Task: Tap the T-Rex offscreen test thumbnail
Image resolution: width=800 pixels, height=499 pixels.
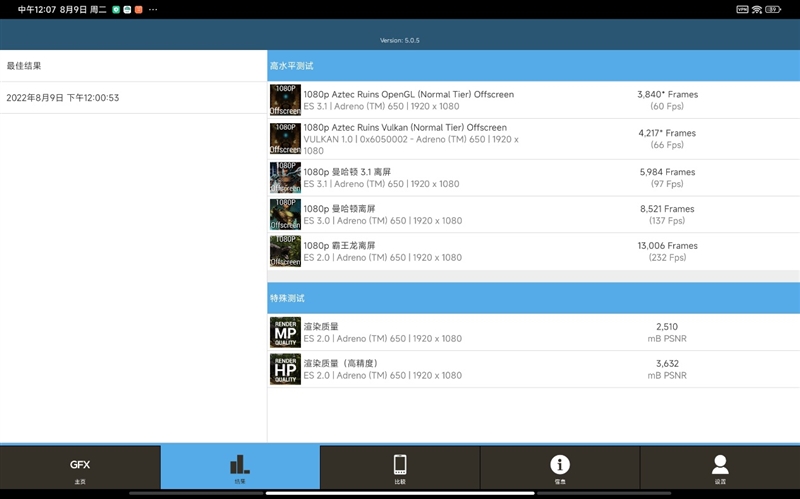Action: pos(285,251)
